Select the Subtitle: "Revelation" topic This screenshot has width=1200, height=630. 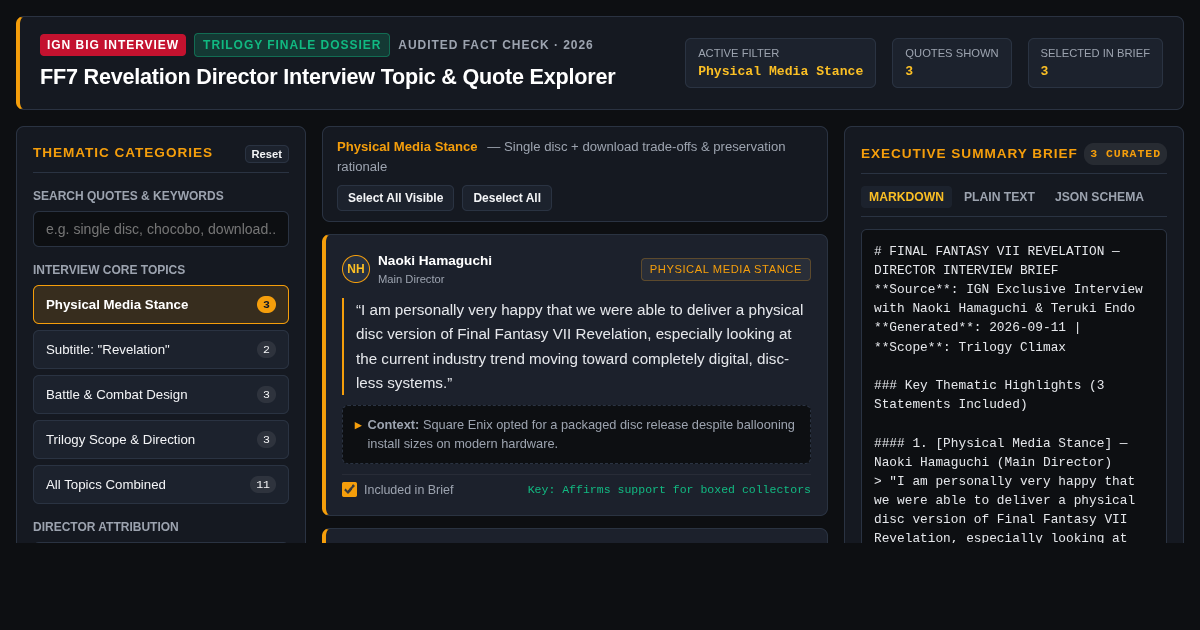click(161, 350)
